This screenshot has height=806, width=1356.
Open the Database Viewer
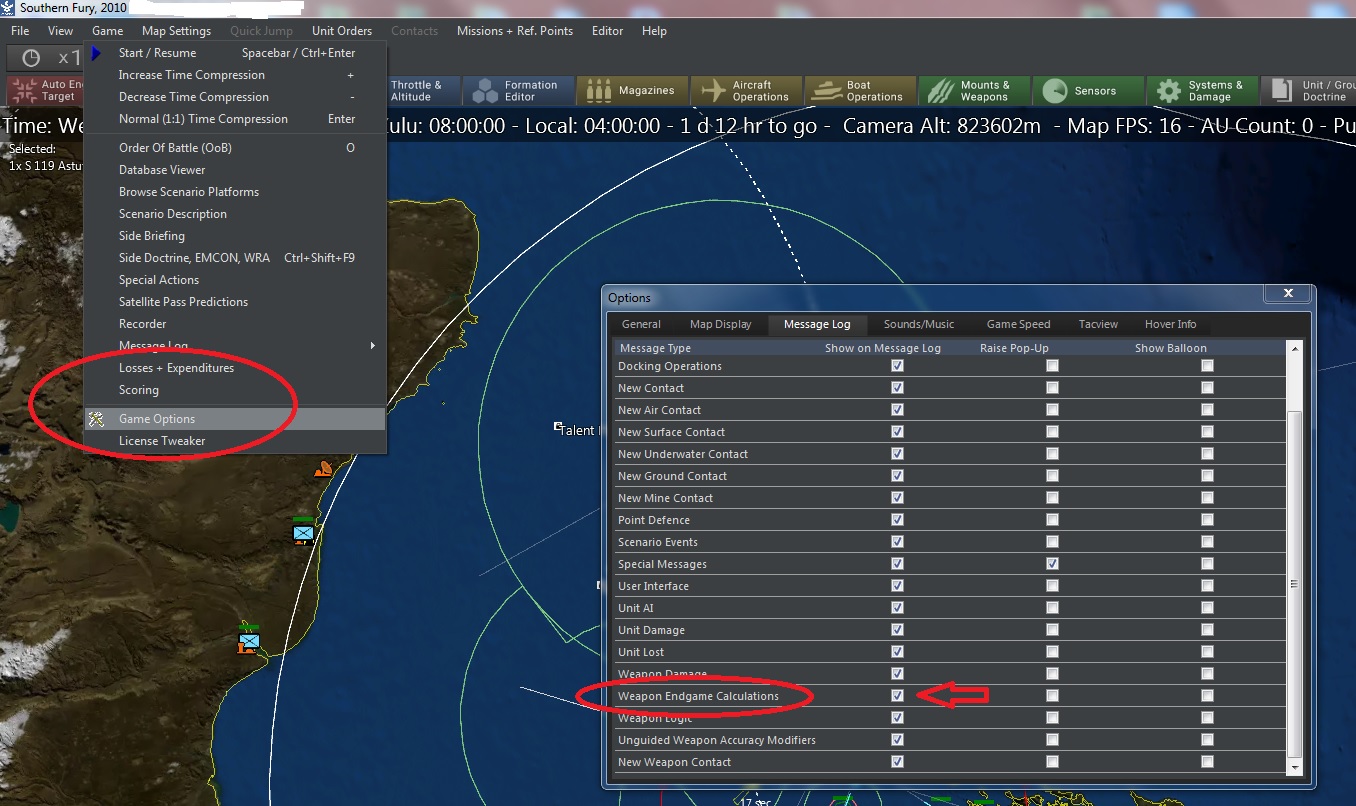tap(235, 170)
